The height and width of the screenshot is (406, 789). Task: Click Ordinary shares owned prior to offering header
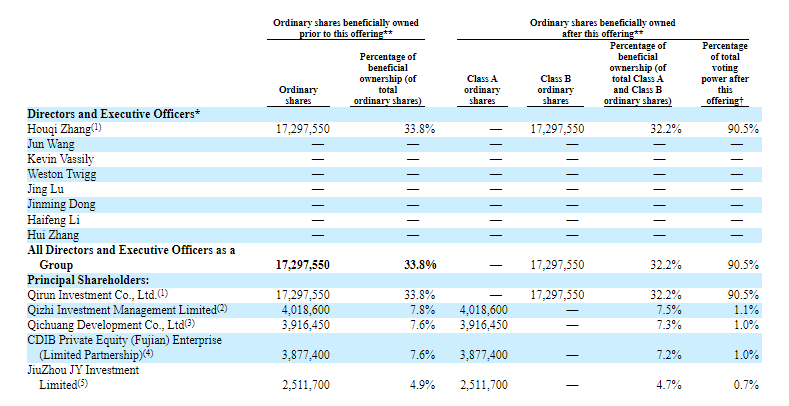tap(346, 28)
